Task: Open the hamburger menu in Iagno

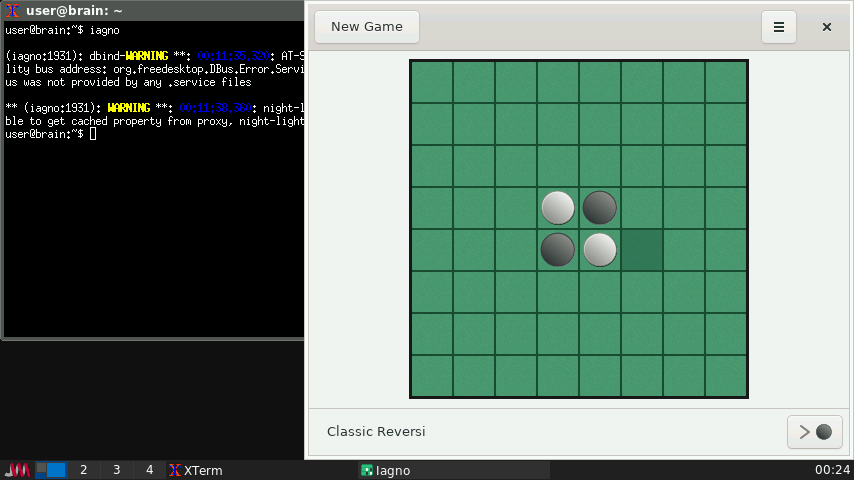Action: [x=779, y=27]
